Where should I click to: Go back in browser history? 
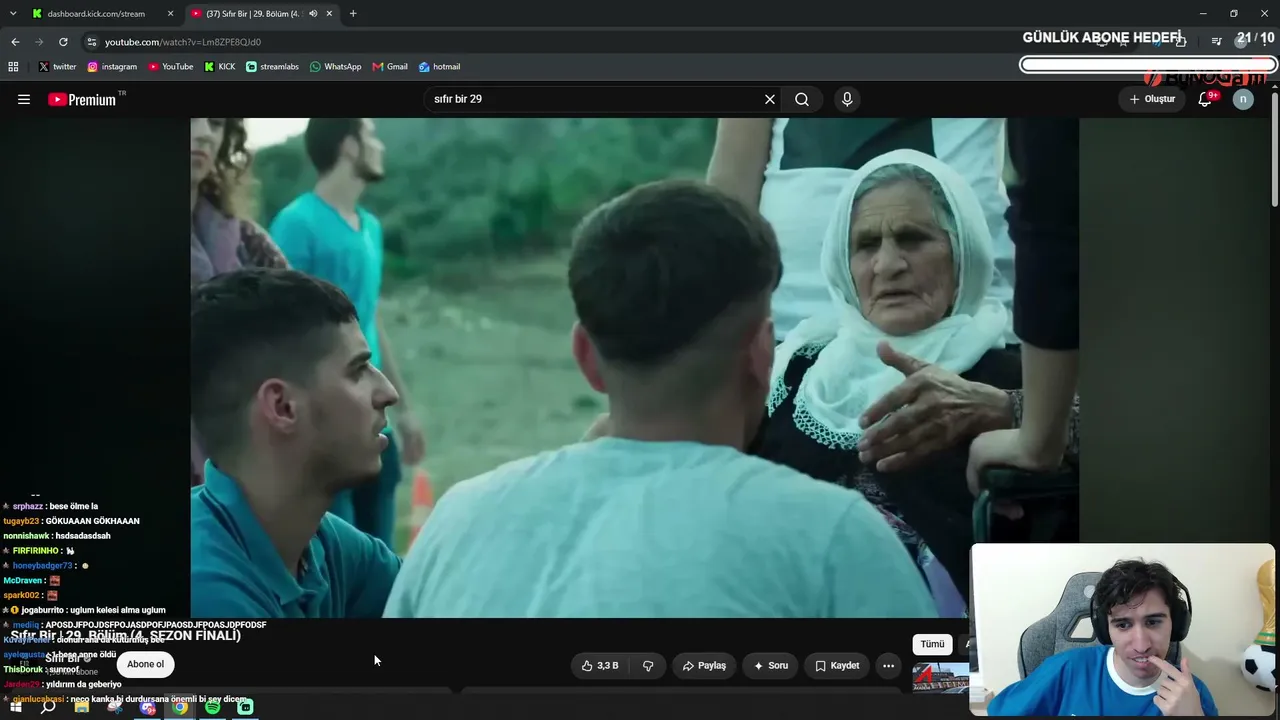tap(15, 42)
